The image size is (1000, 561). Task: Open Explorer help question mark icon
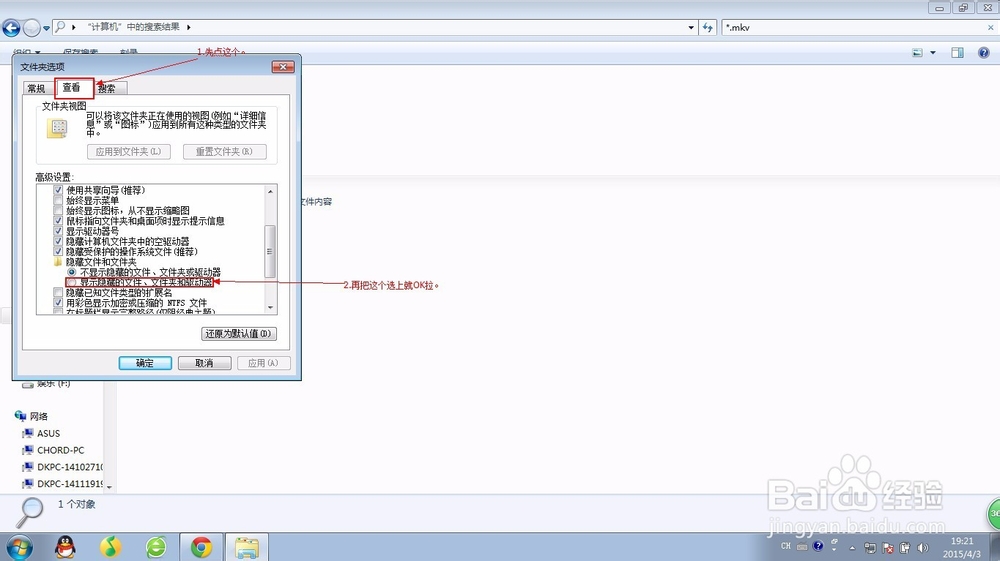pyautogui.click(x=983, y=52)
